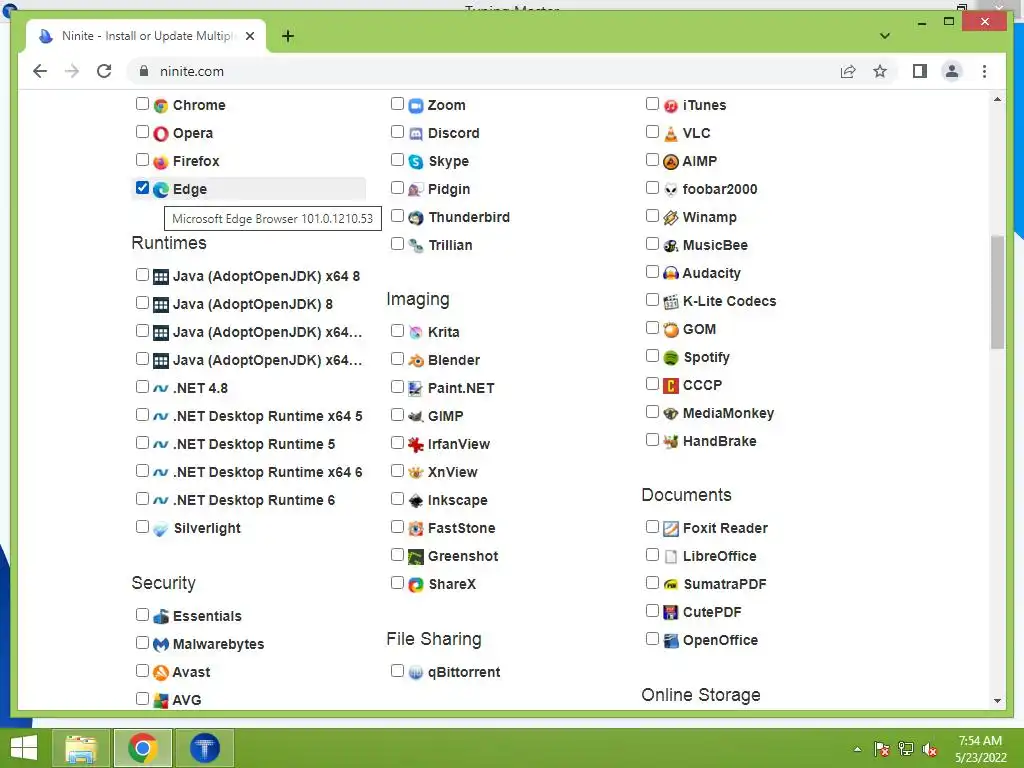Open Windows Start menu

pyautogui.click(x=24, y=748)
